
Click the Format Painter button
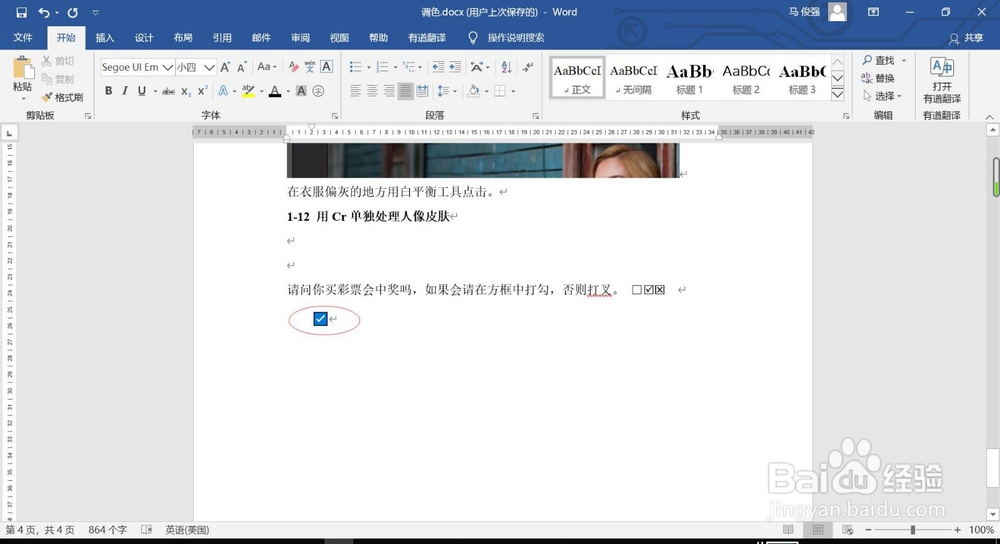click(62, 97)
